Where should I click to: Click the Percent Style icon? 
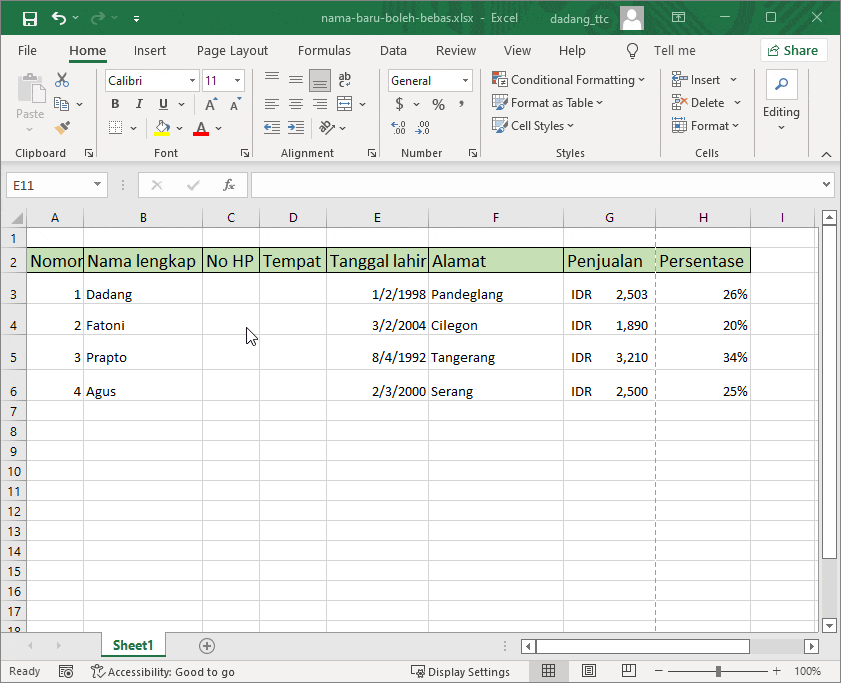pos(437,103)
